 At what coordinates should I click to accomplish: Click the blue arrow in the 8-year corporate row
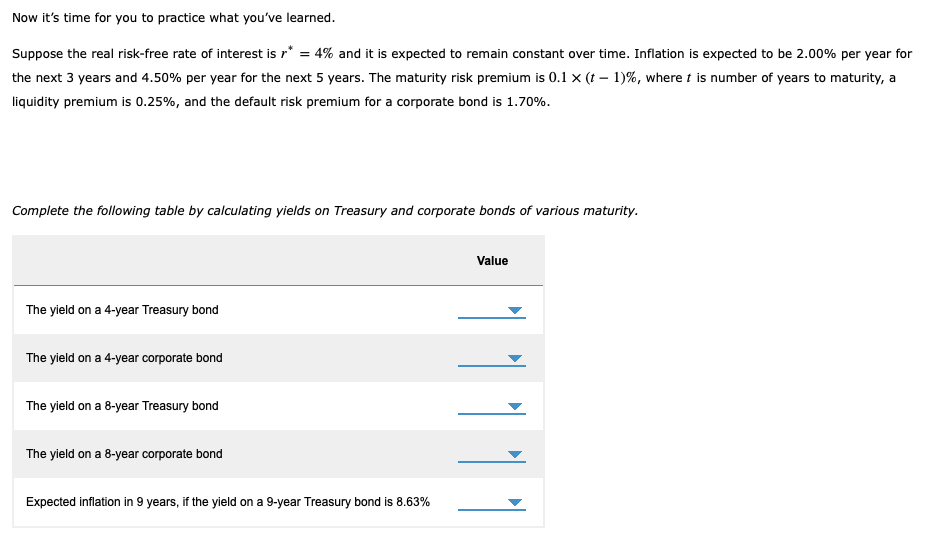tap(515, 455)
